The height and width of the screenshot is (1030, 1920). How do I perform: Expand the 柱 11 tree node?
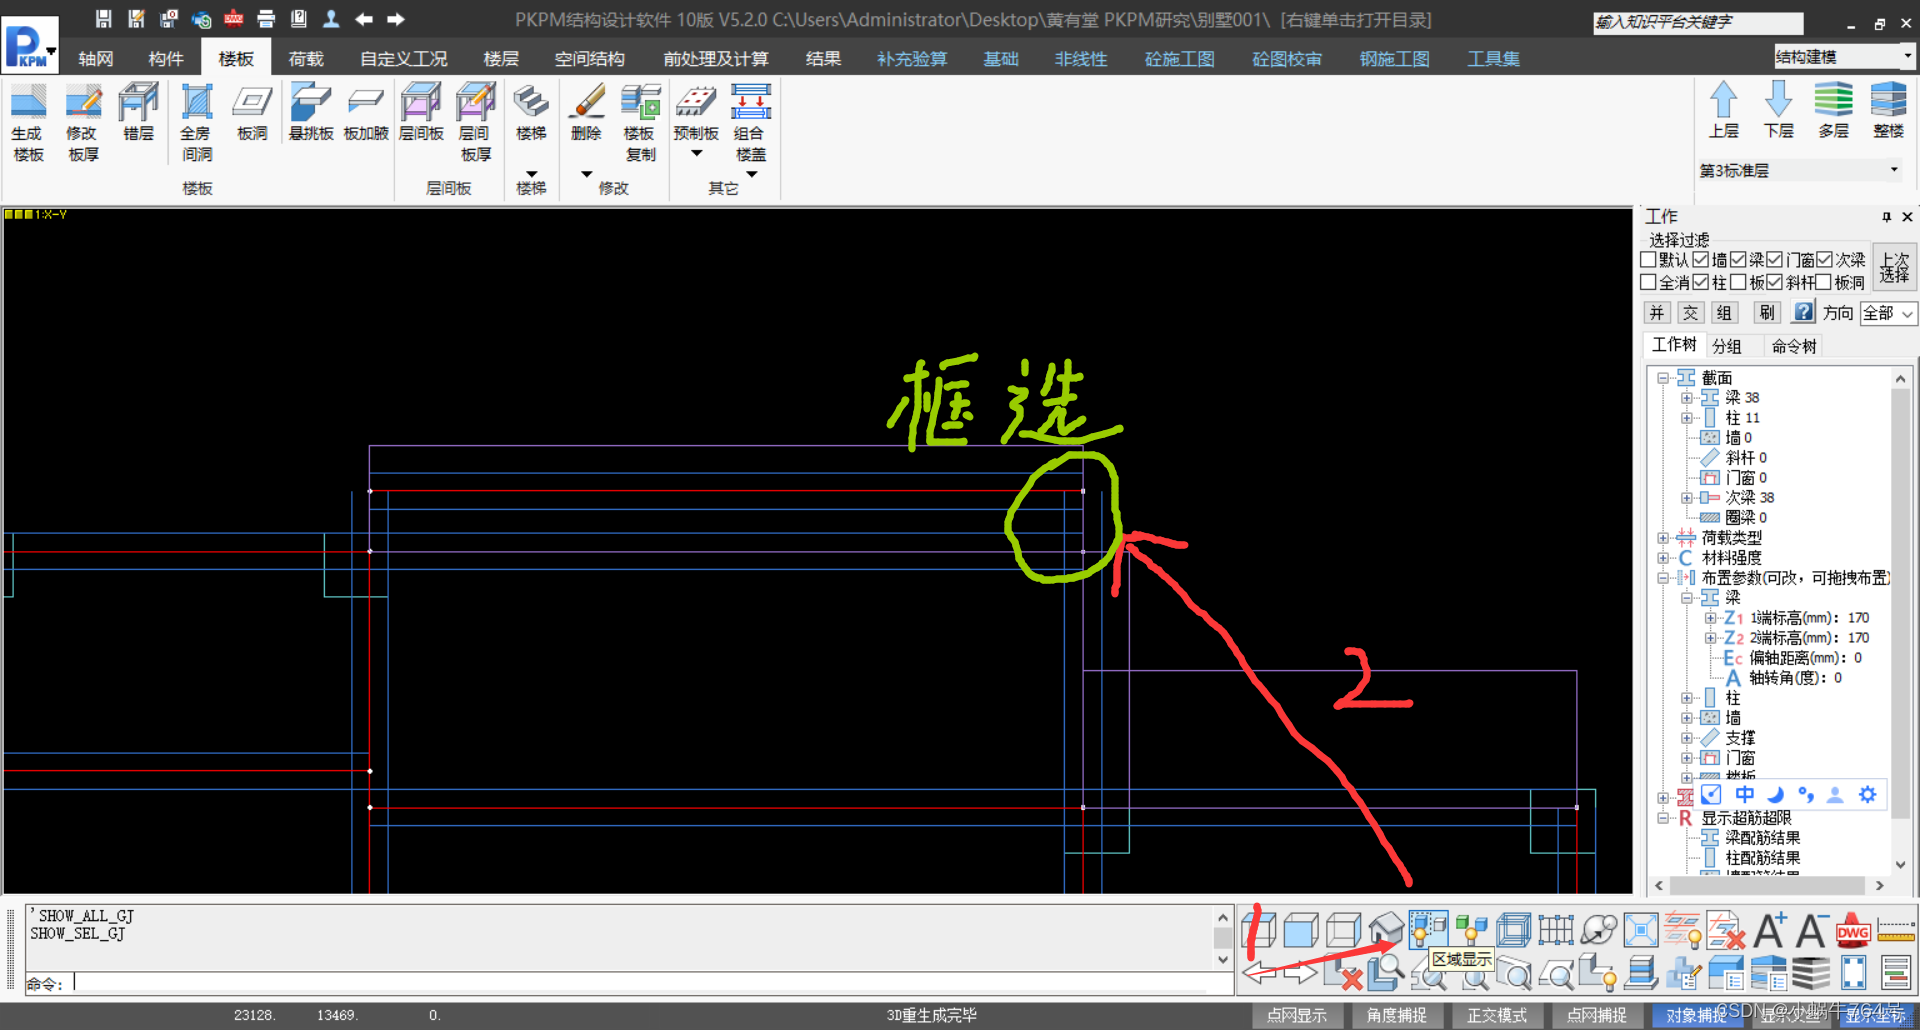[x=1686, y=418]
